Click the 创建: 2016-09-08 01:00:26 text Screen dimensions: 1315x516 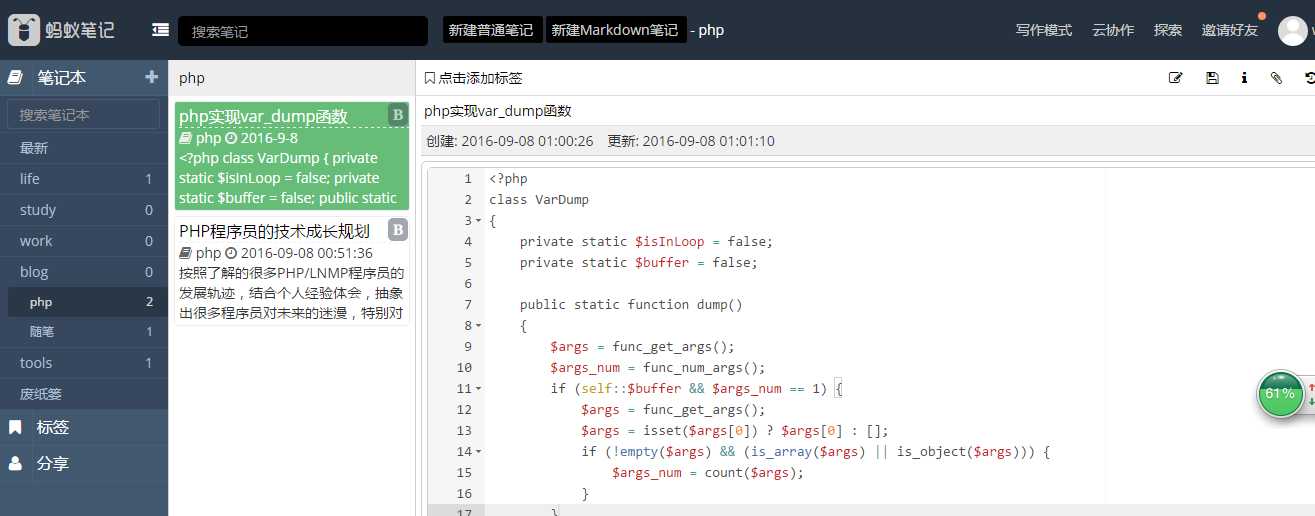click(x=510, y=141)
